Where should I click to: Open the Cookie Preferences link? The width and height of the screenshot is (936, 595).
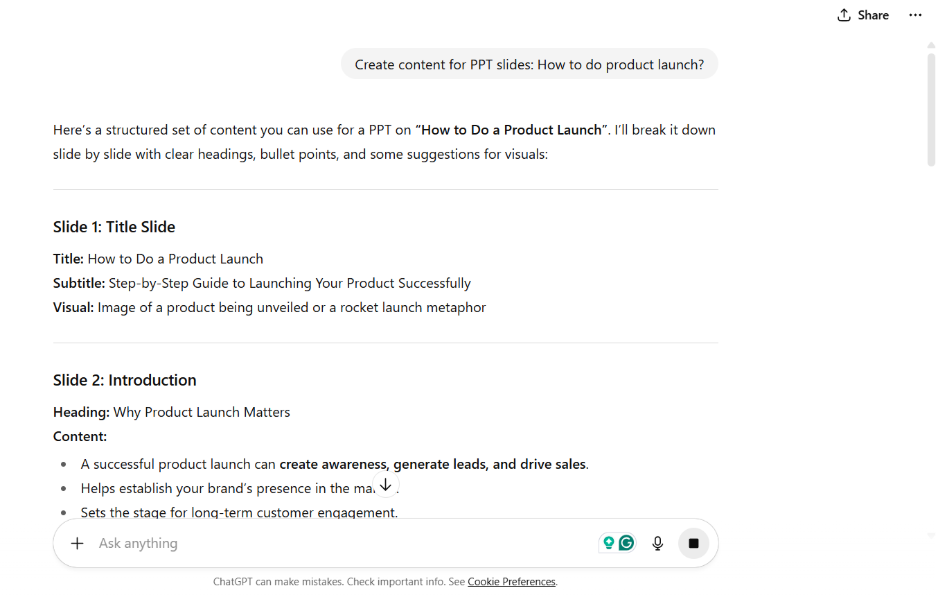pos(512,581)
